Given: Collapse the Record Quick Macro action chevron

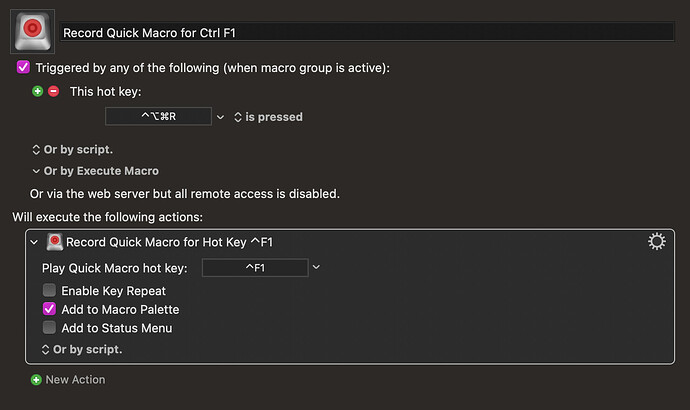Looking at the screenshot, I should (34, 242).
